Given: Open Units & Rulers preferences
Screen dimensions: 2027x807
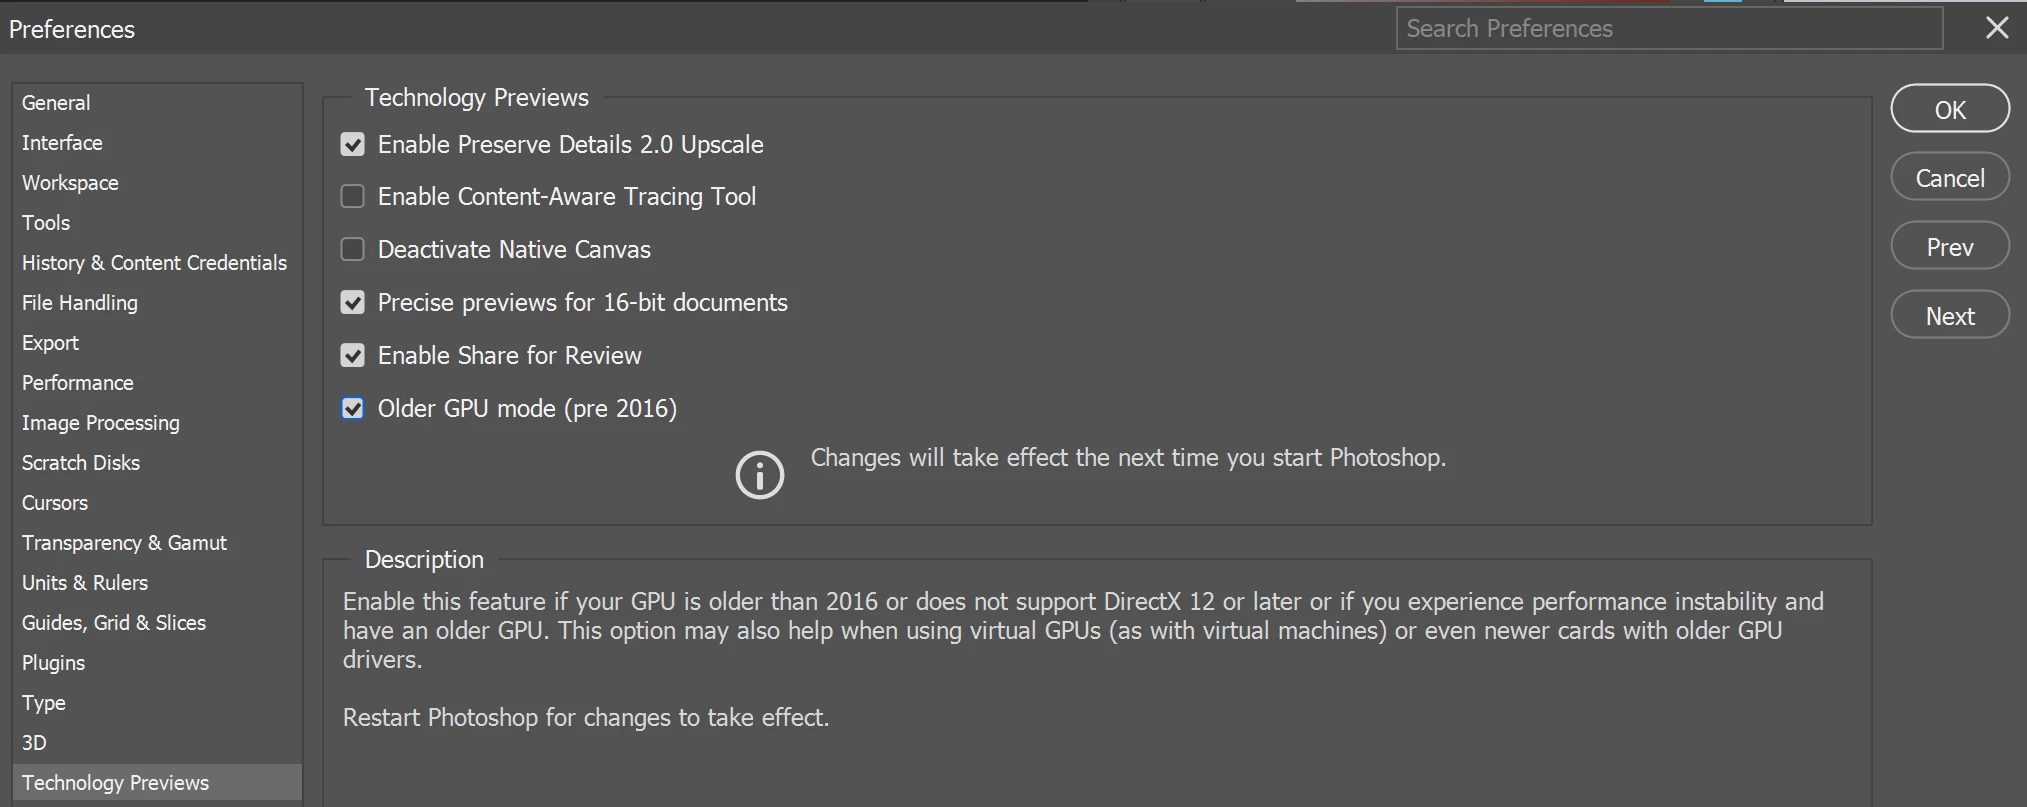Looking at the screenshot, I should tap(157, 583).
